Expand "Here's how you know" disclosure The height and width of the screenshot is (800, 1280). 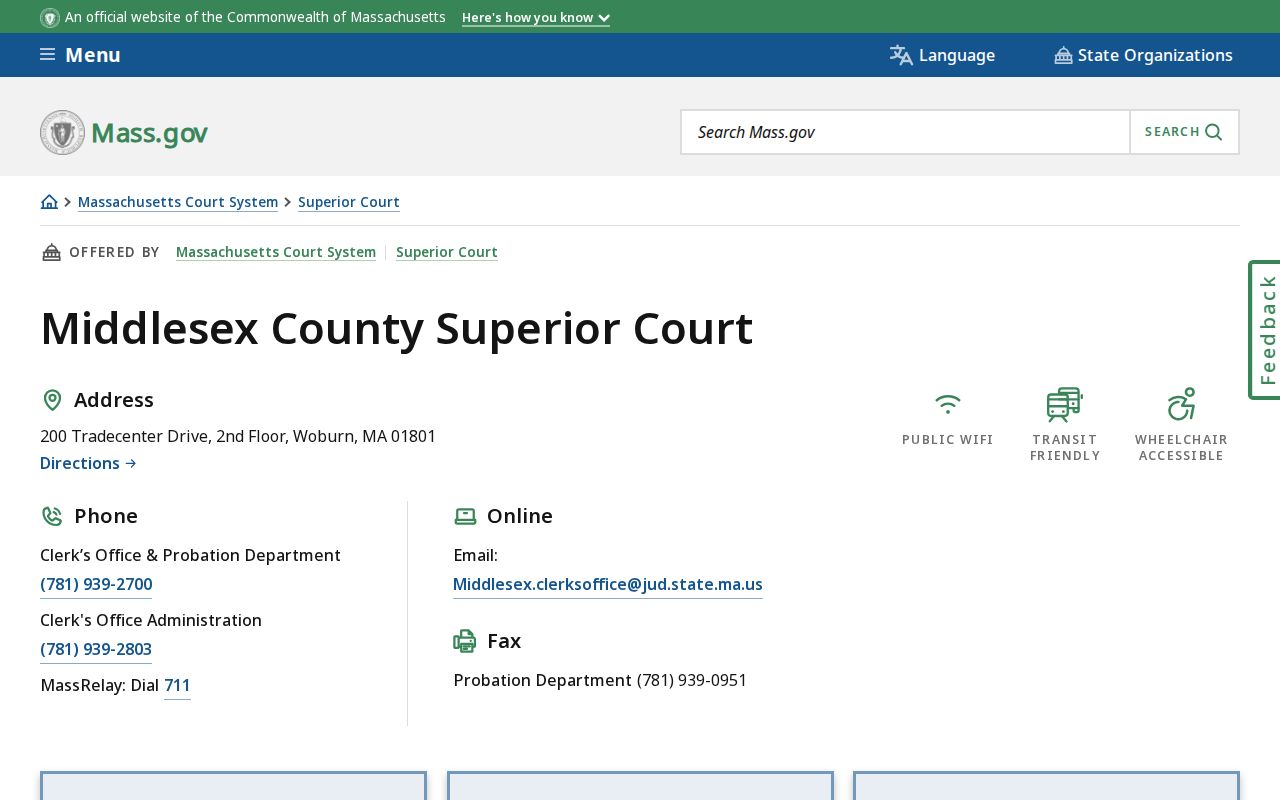(536, 18)
